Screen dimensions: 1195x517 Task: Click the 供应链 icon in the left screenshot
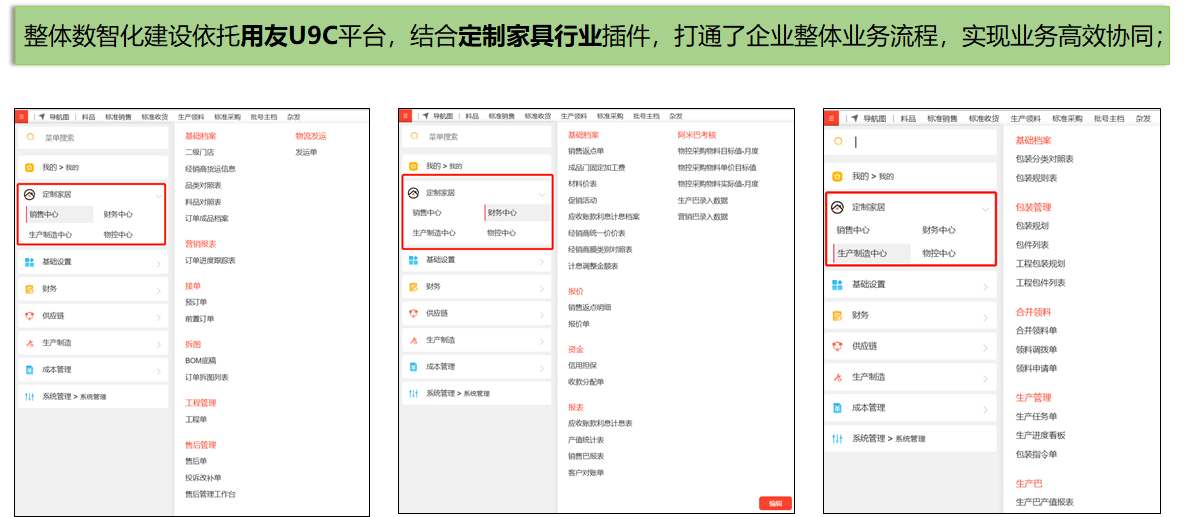pyautogui.click(x=30, y=316)
